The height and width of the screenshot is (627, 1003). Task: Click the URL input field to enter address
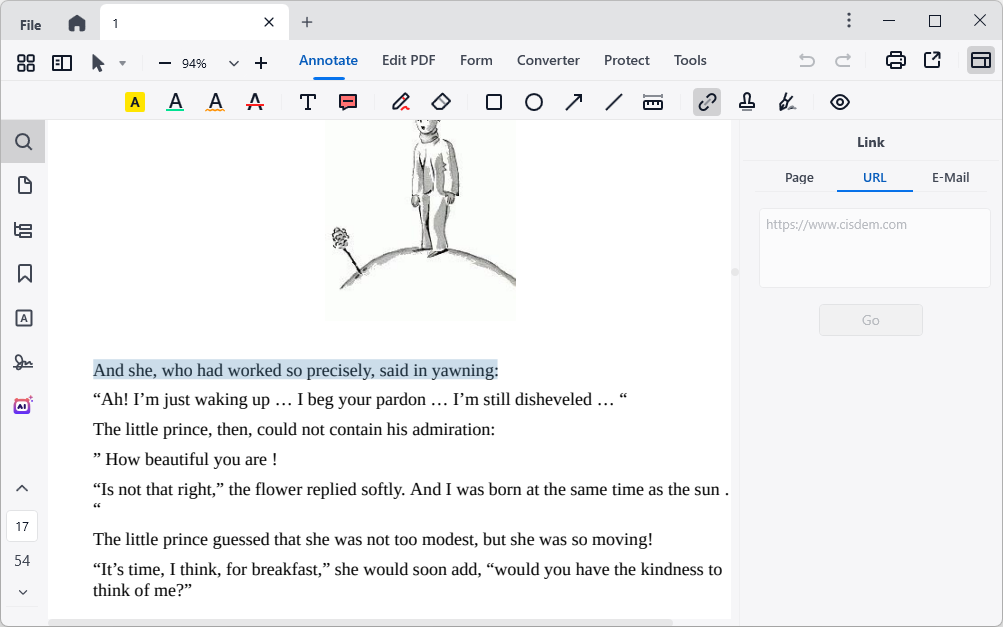coord(874,248)
